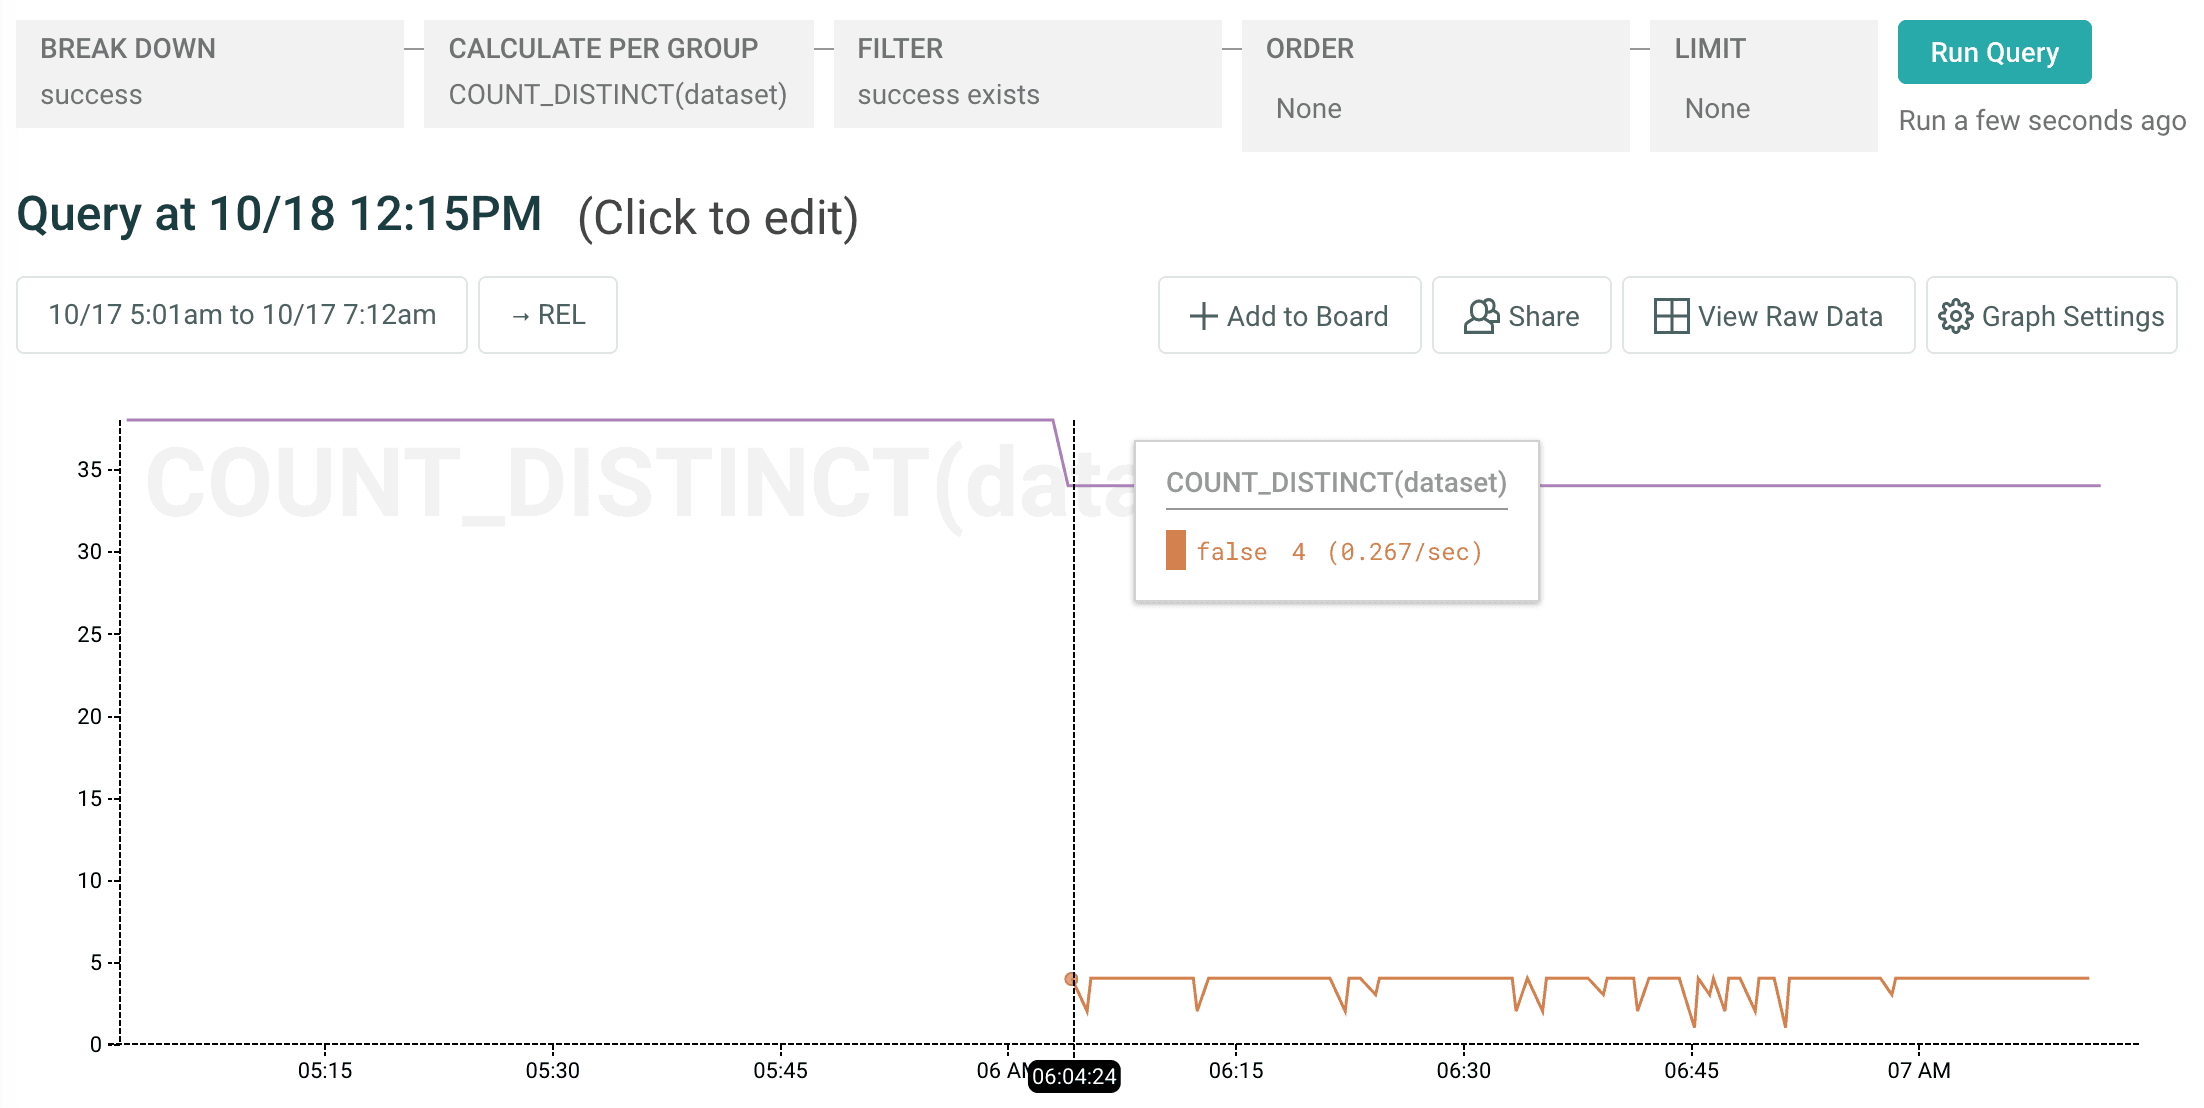Click the gear icon for Graph Settings
Viewport: 2204px width, 1108px height.
pos(1955,316)
